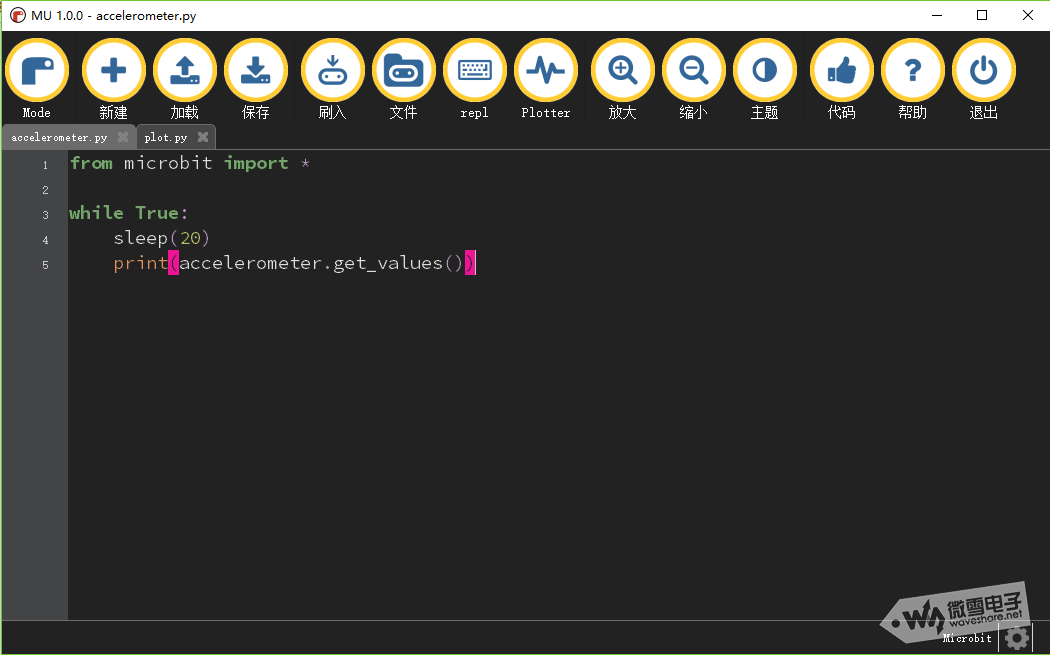Screen dimensions: 1050x655
Task: Zoom in with 放大 button
Action: tap(622, 71)
